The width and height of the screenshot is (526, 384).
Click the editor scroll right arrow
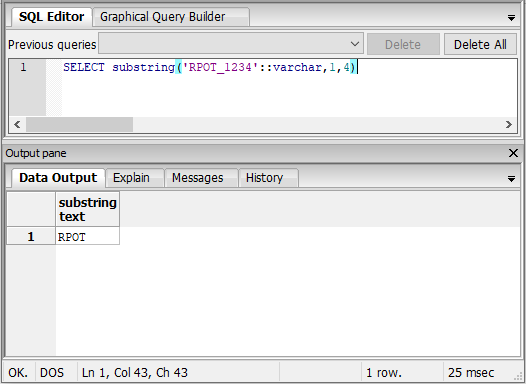509,124
